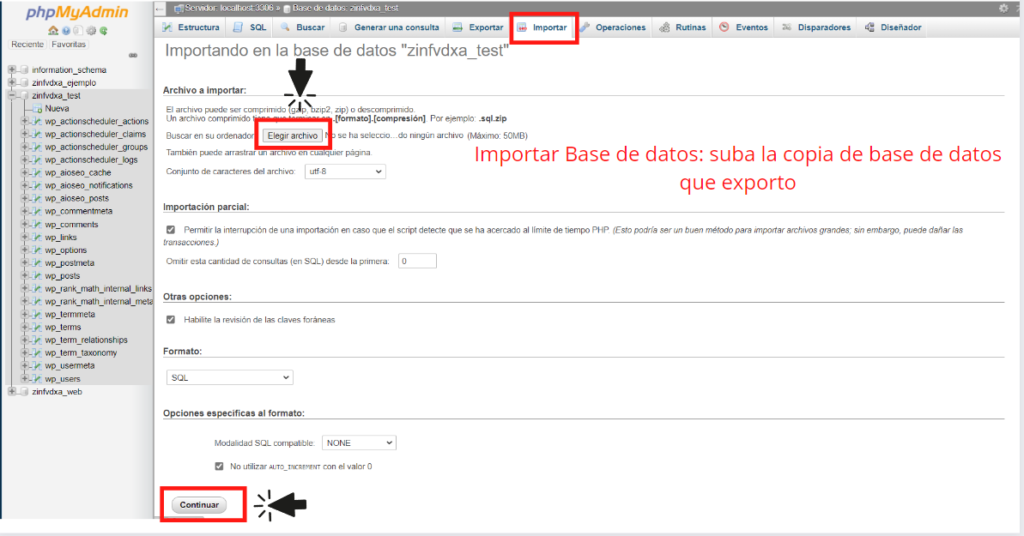Open the Rutinas tab
This screenshot has width=1024, height=536.
[683, 27]
